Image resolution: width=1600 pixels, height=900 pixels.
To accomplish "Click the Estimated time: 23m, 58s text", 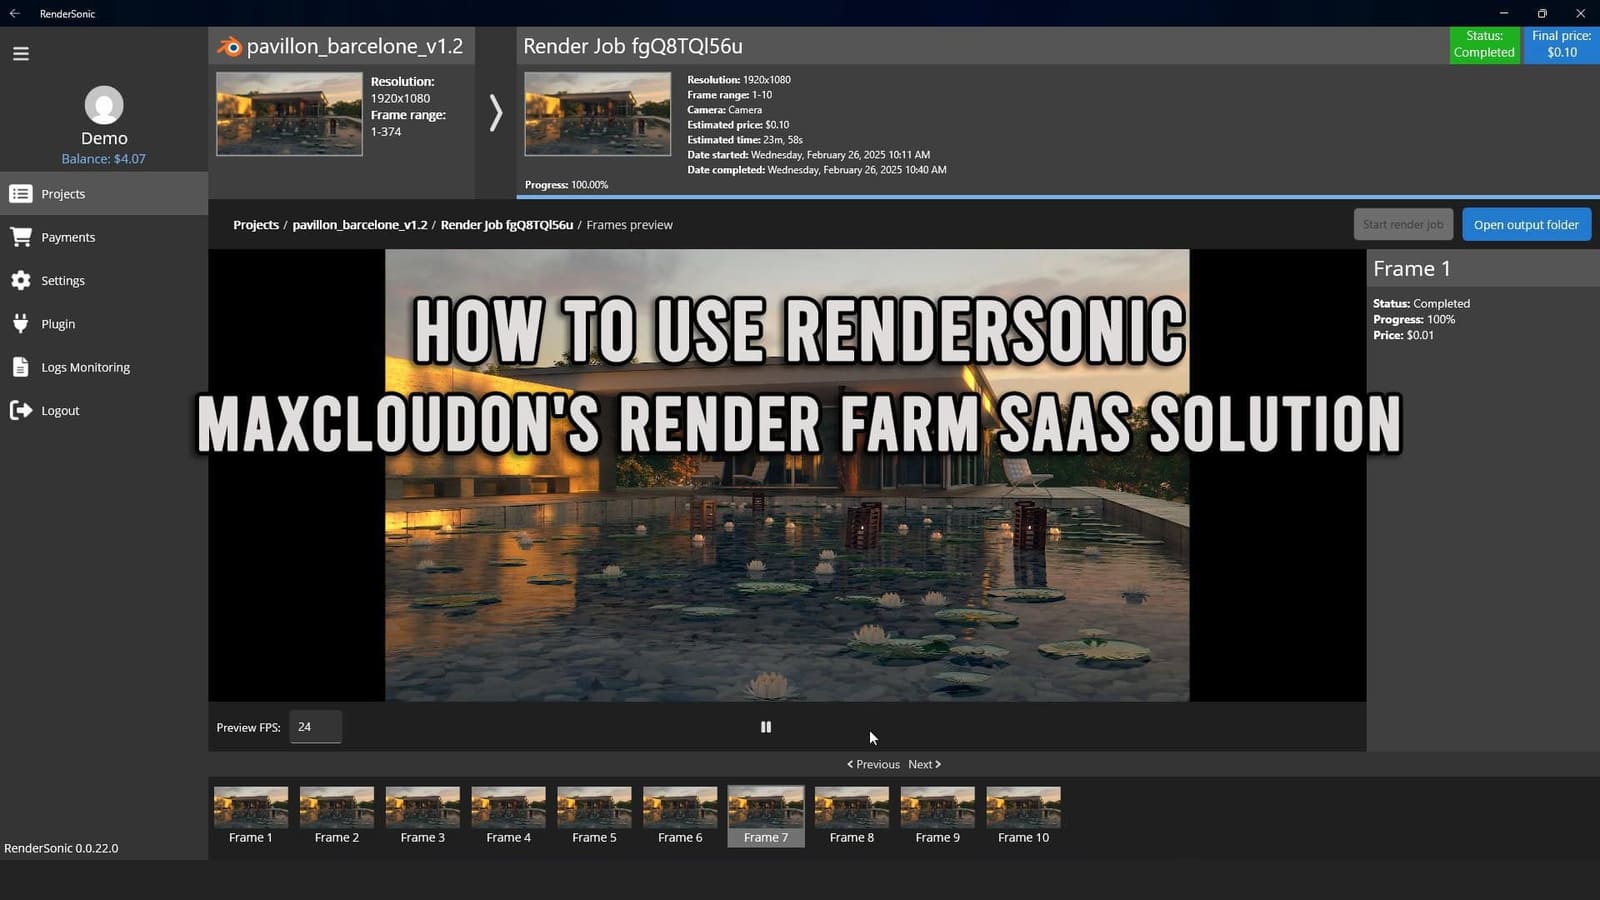I will point(745,140).
